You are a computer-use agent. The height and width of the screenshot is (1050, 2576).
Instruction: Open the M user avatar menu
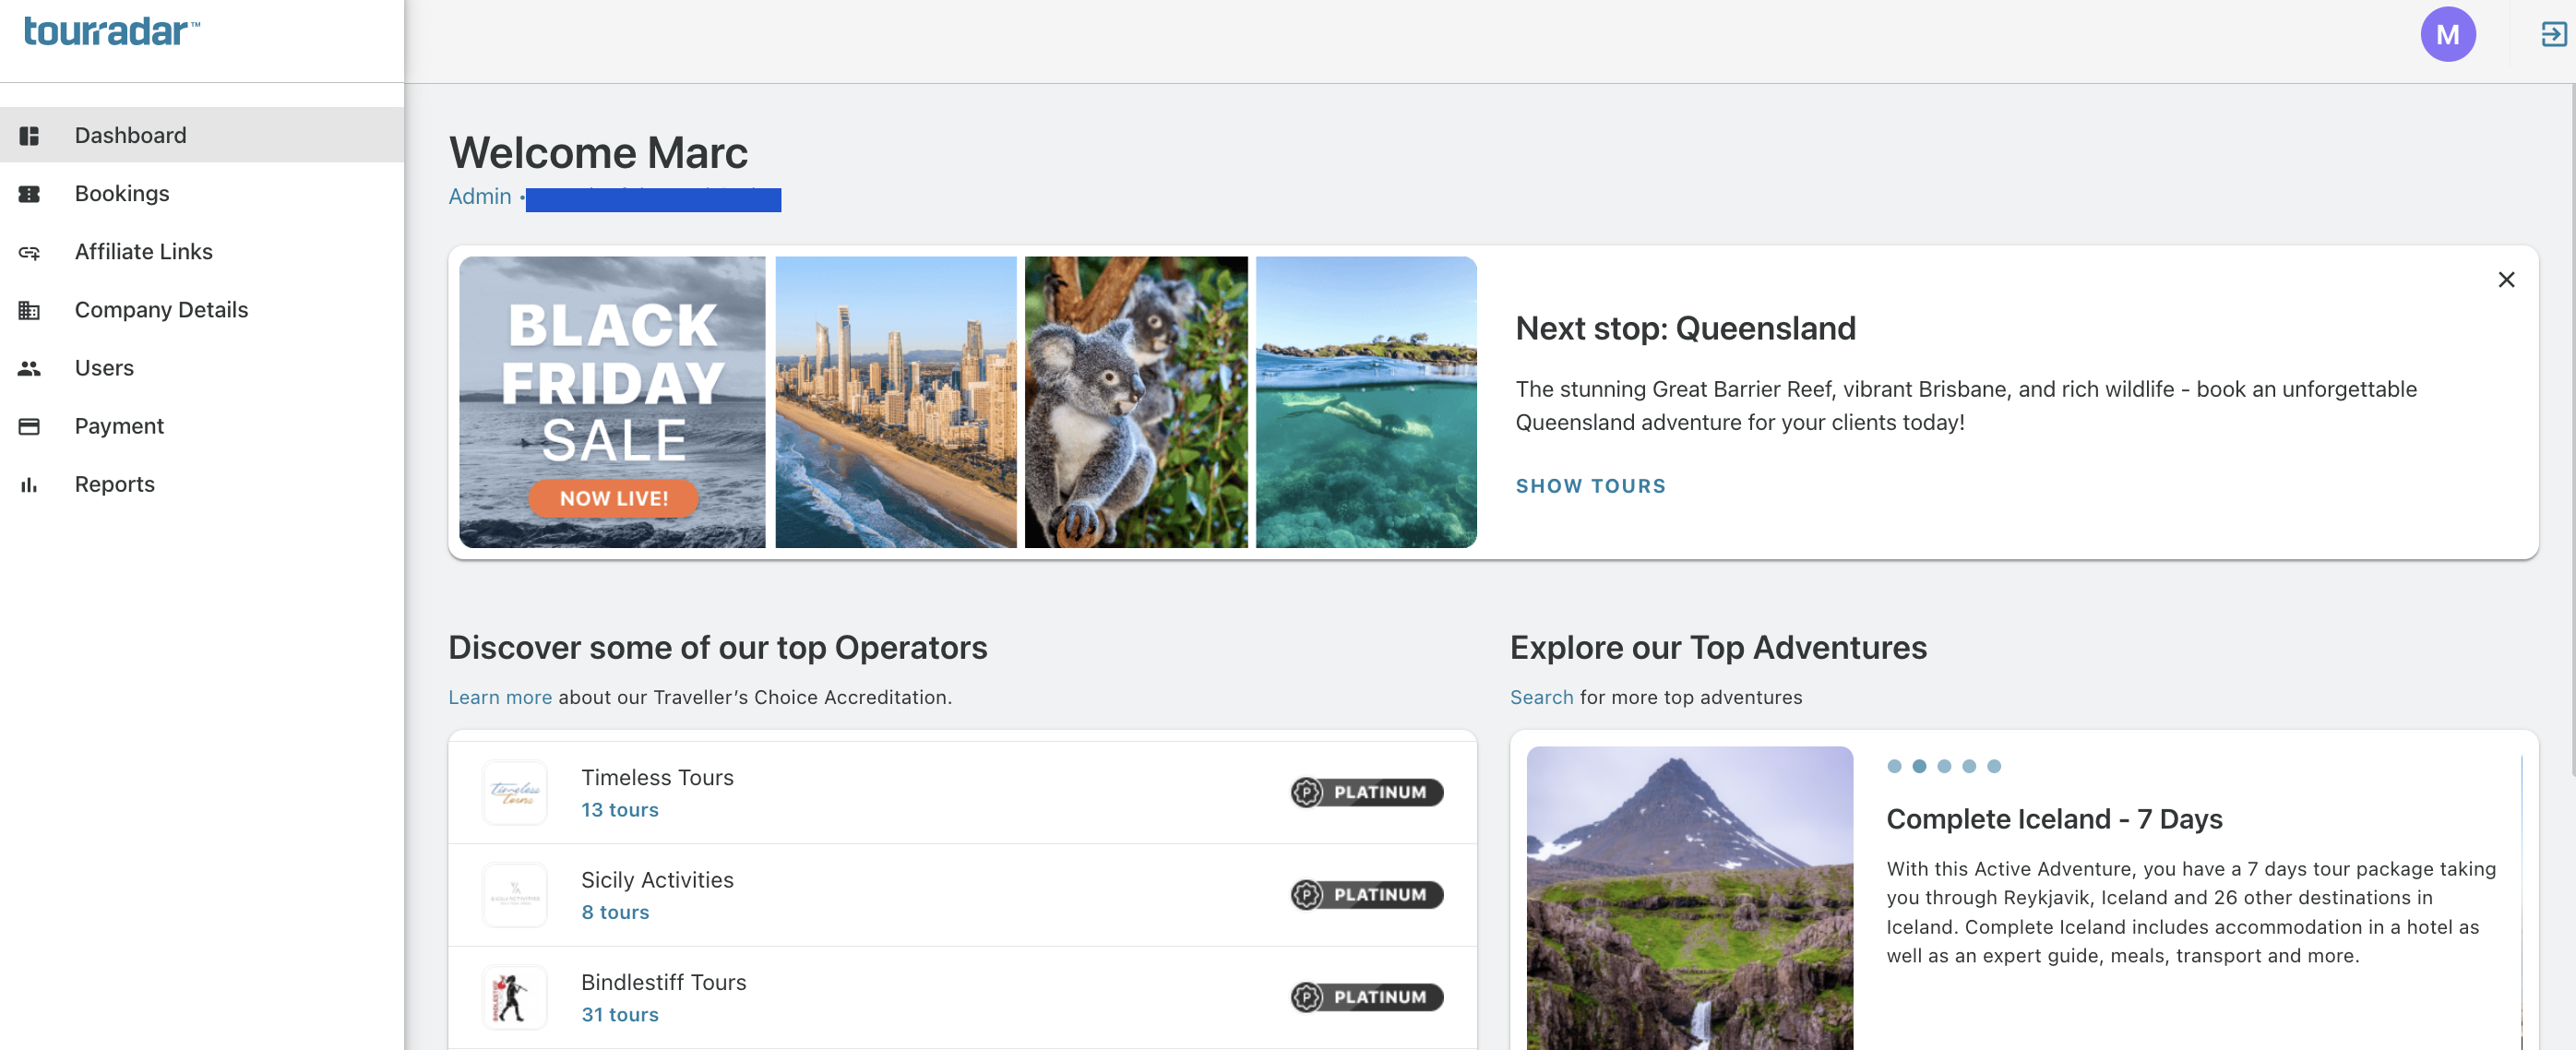(x=2447, y=34)
